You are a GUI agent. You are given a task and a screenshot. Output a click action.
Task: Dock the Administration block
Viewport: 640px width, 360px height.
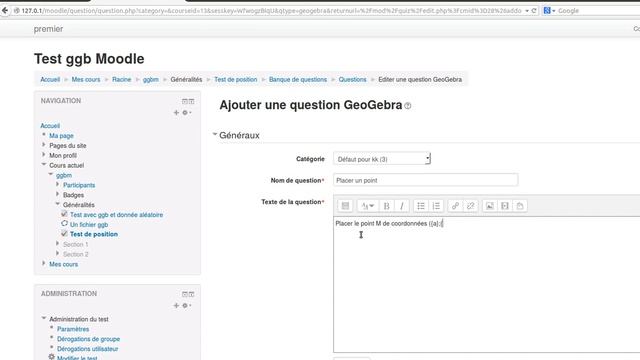coord(191,294)
